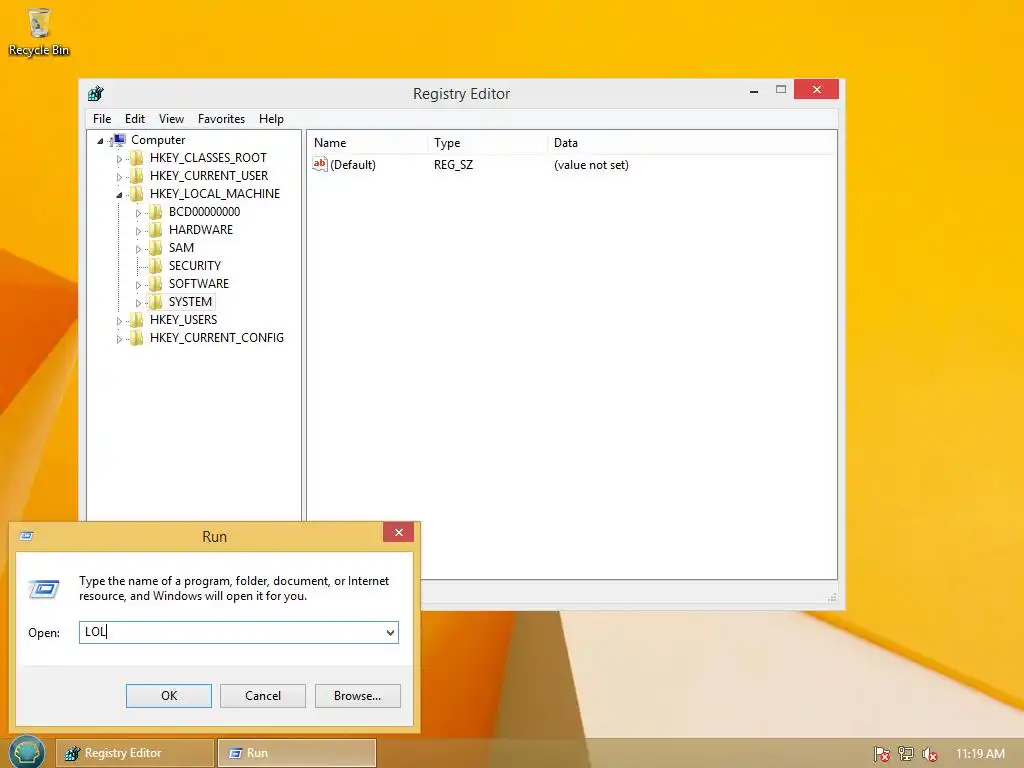Click the HKEY_CURRENT_USER folder icon
Screen dimensions: 1024x768
coord(136,176)
